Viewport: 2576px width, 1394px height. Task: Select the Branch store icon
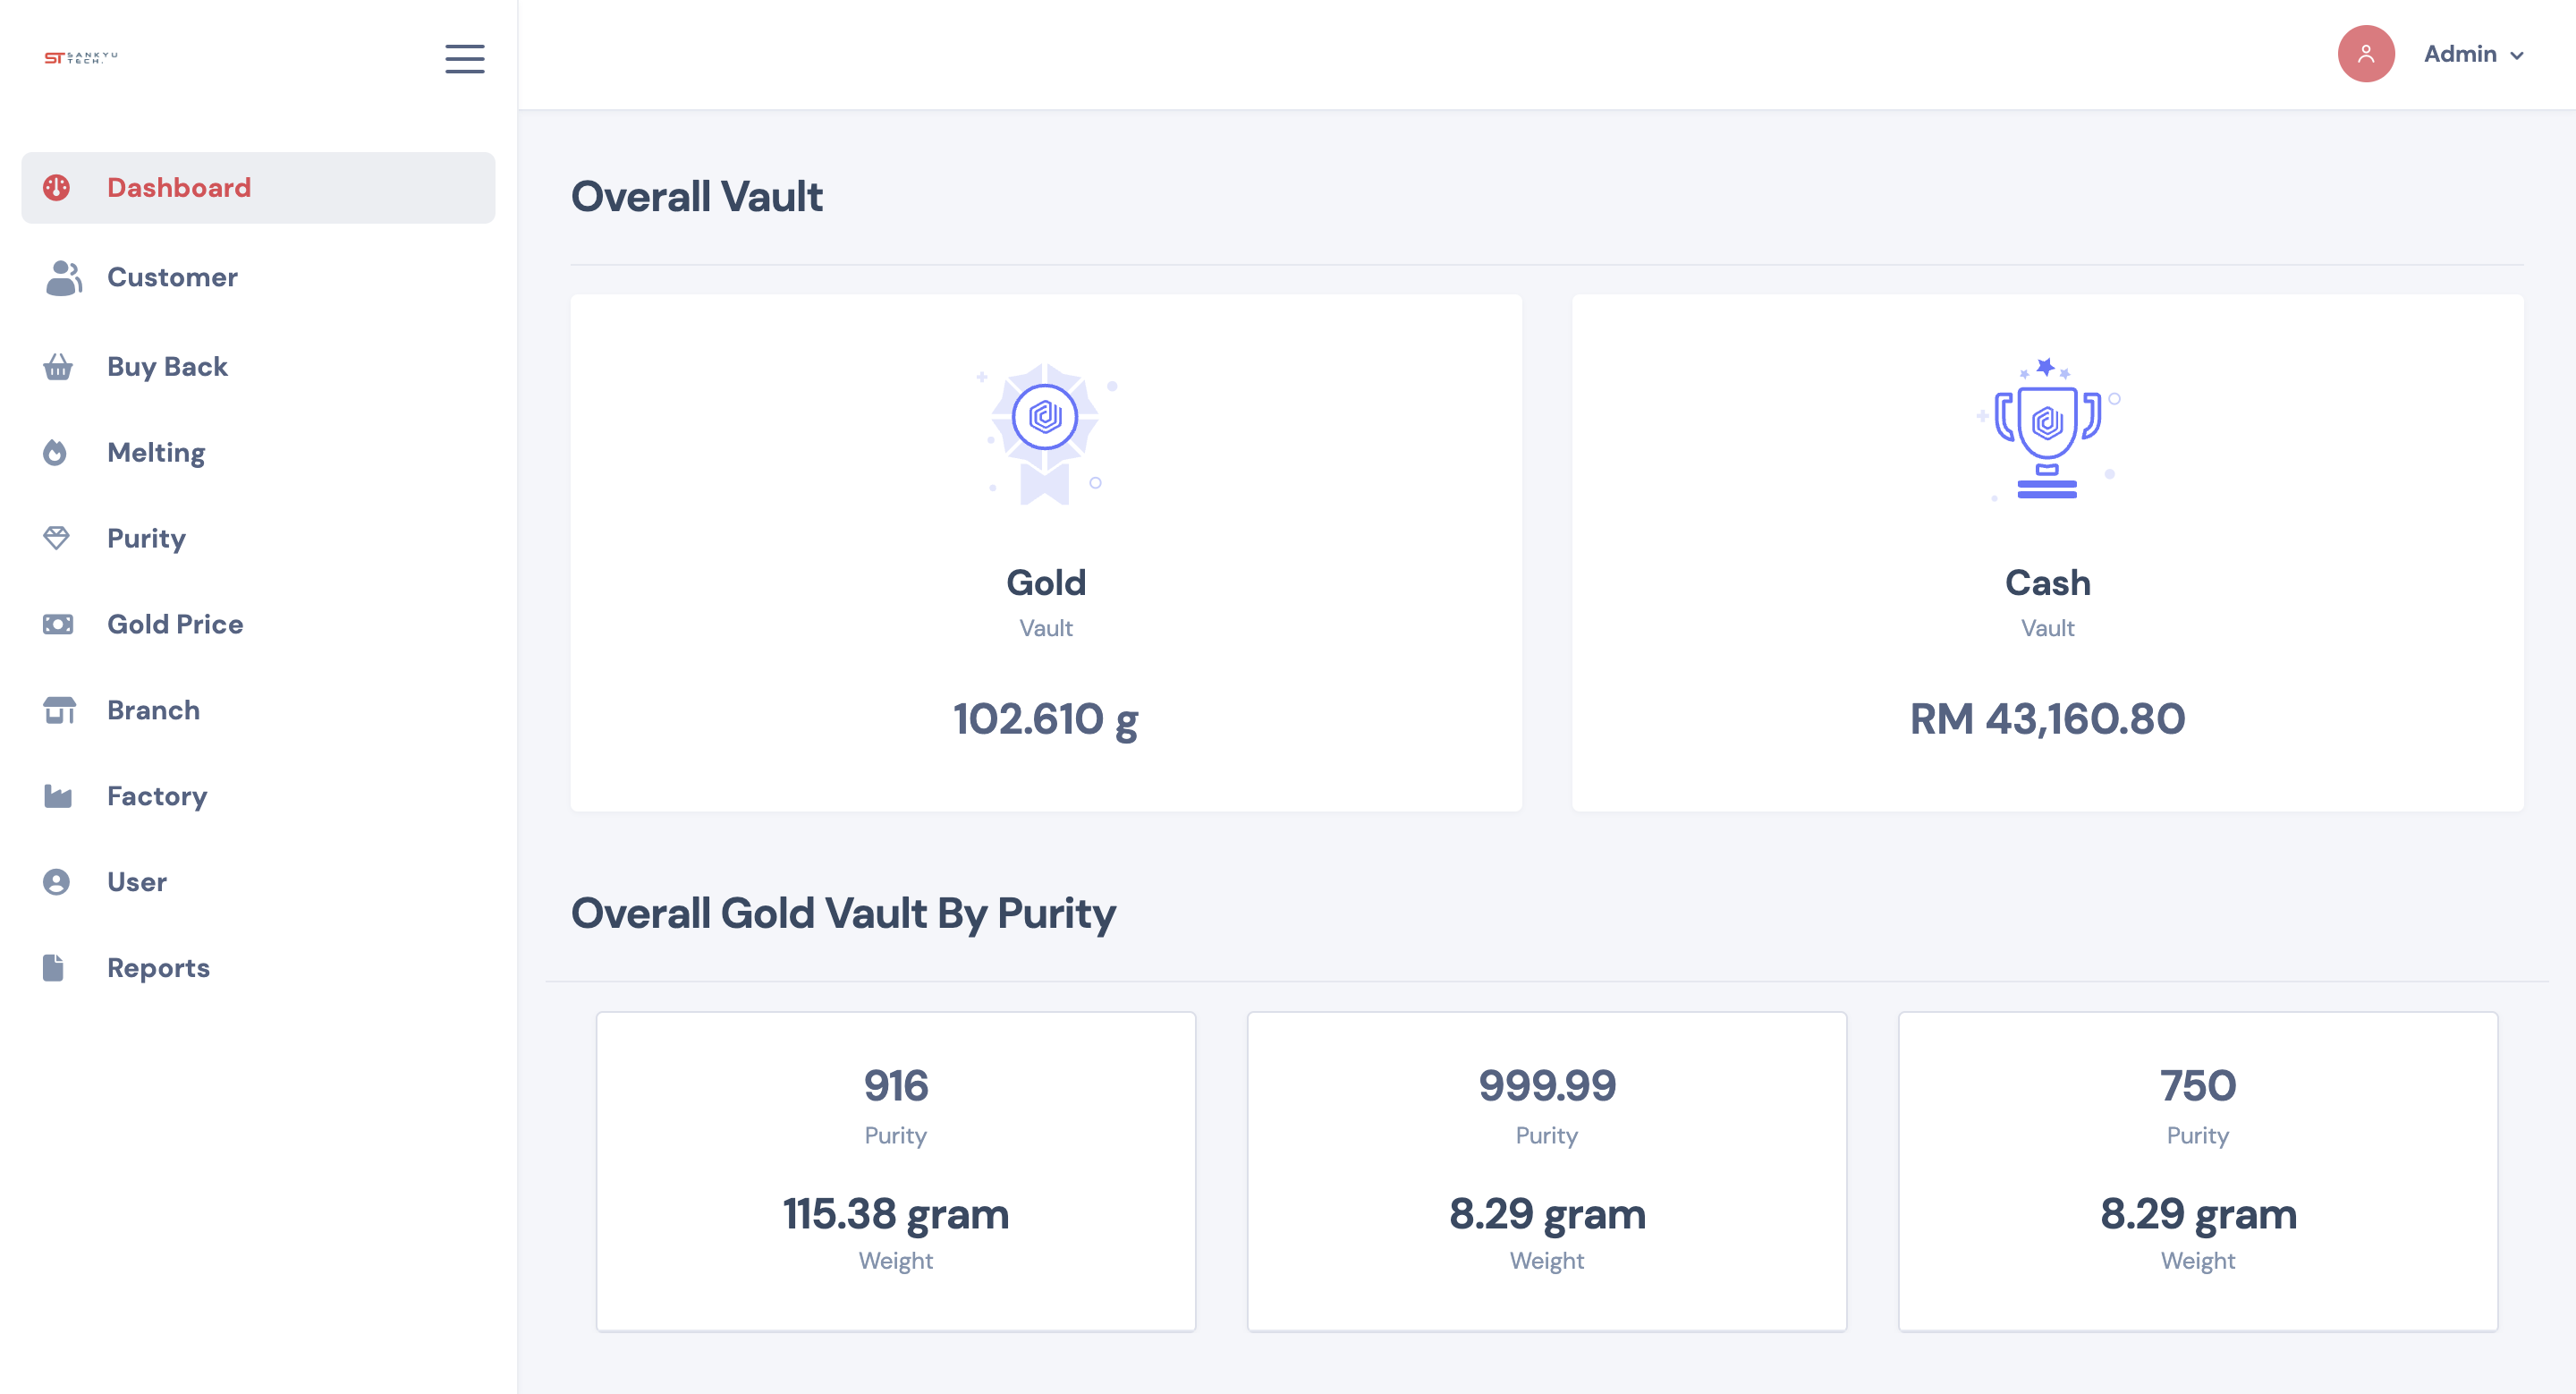pos(58,709)
